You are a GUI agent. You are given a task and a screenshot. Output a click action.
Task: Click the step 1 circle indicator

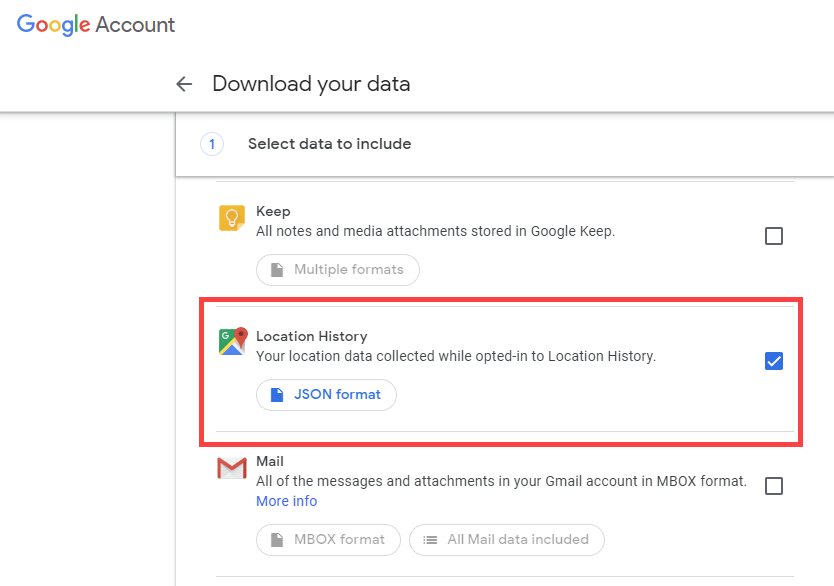click(212, 144)
